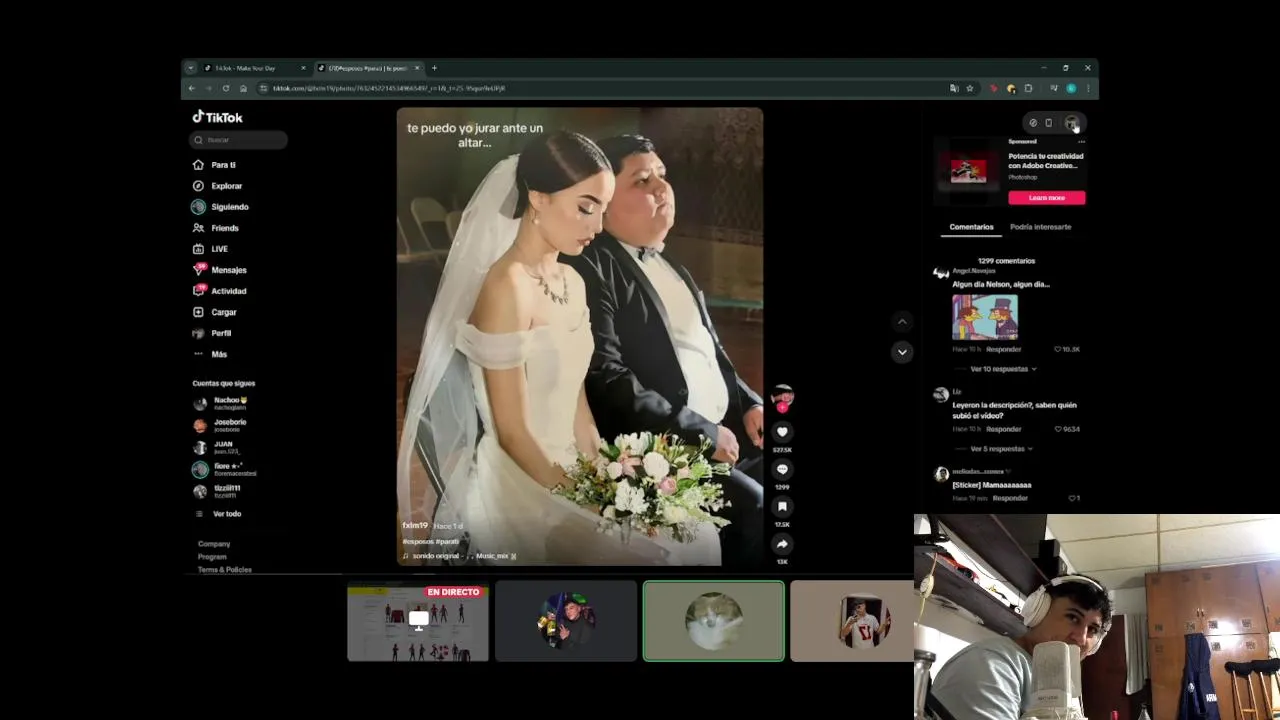Viewport: 1280px width, 720px height.
Task: Open the Más menu in the sidebar
Action: [210, 354]
